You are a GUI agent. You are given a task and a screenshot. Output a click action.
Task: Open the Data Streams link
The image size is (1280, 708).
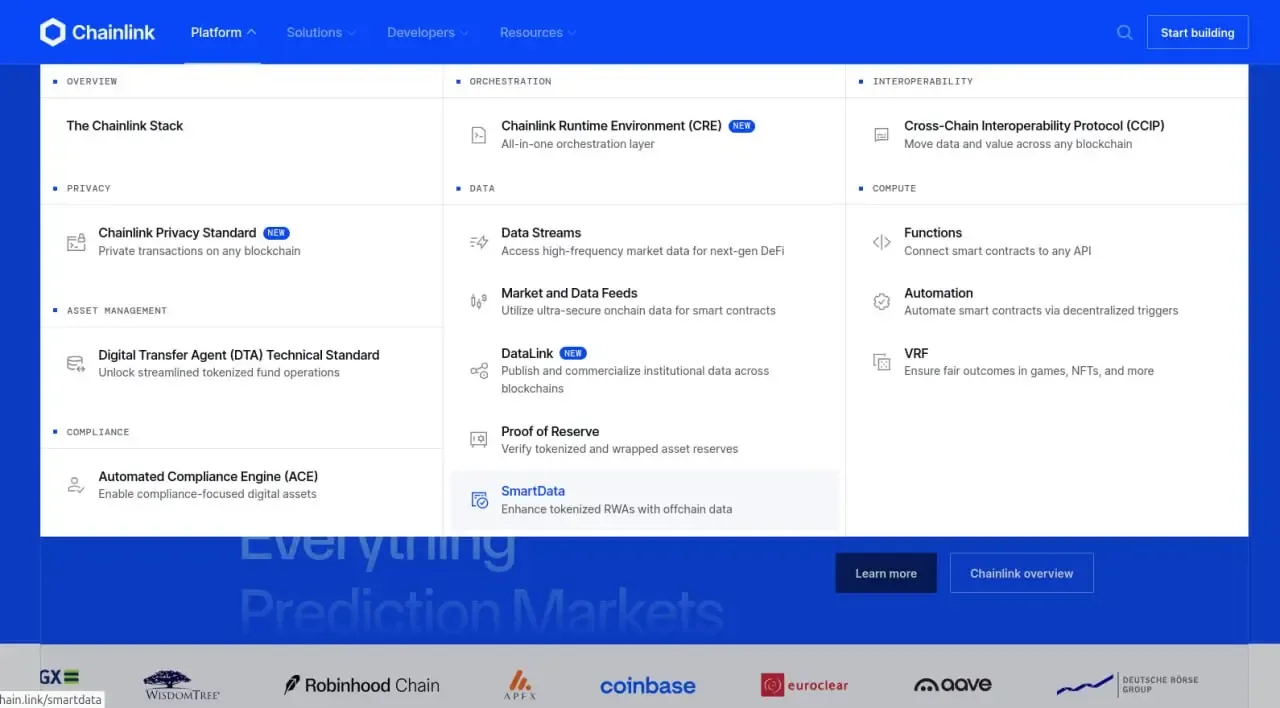click(x=541, y=233)
